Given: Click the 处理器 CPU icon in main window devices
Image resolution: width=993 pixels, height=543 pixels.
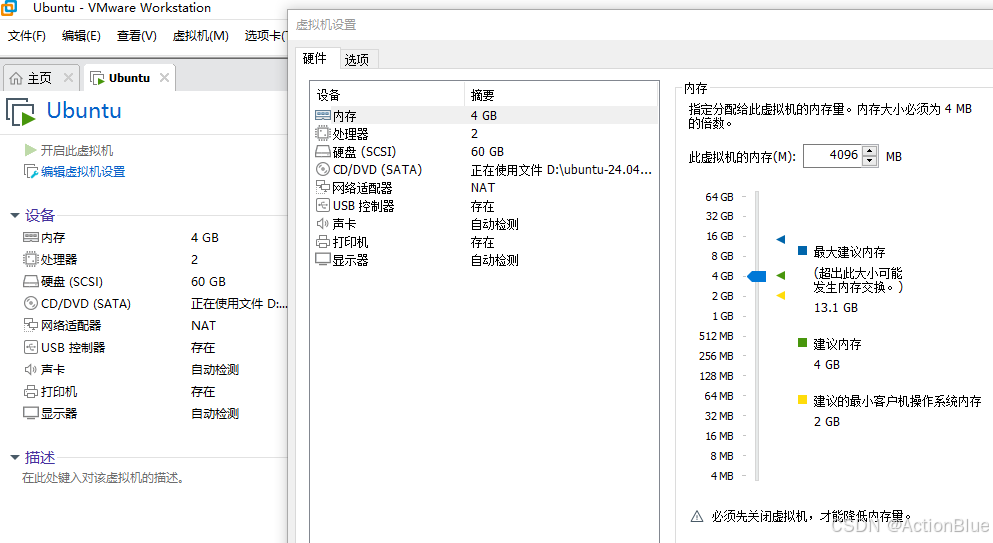Looking at the screenshot, I should click(x=30, y=259).
